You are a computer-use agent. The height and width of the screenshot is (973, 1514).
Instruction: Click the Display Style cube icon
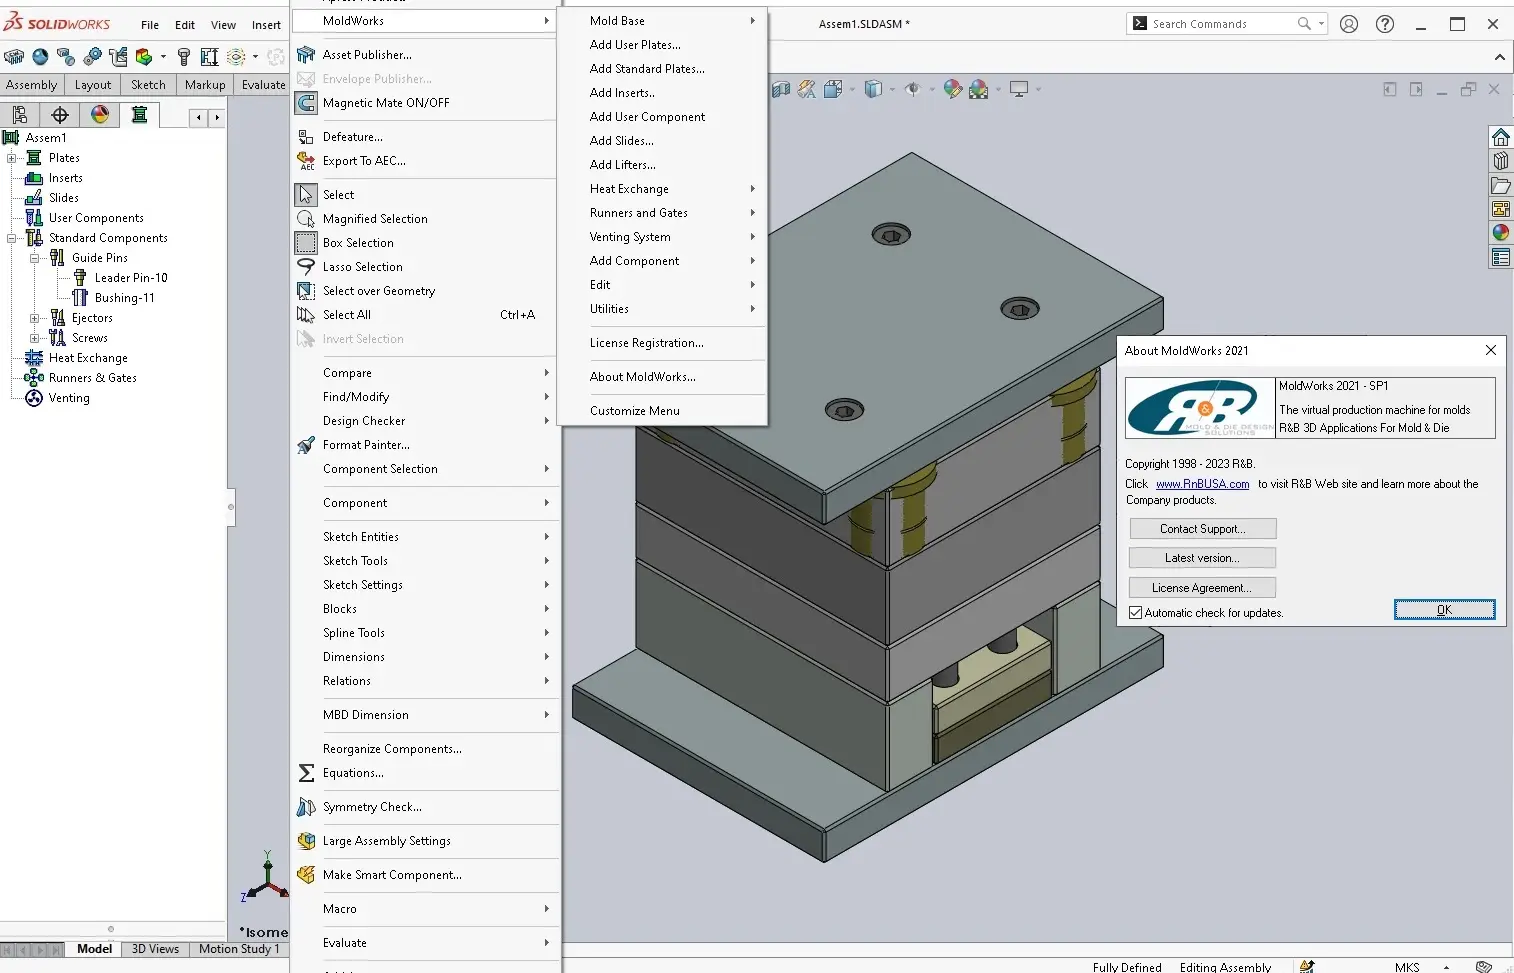873,90
